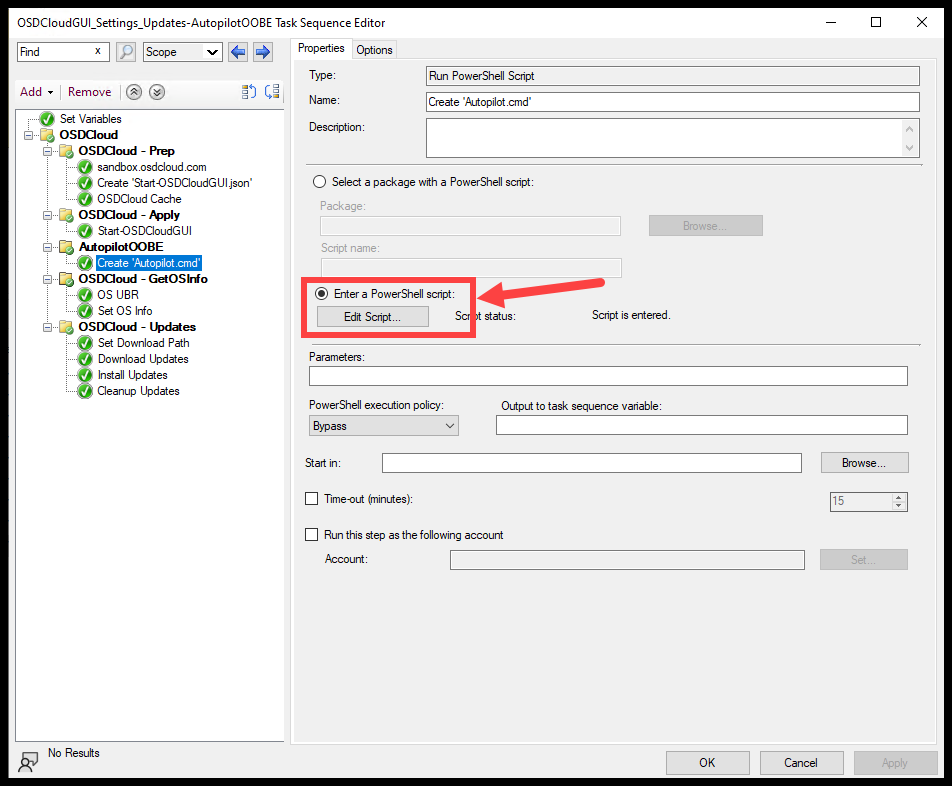This screenshot has height=786, width=952.
Task: Switch to the Options tab
Action: coord(374,48)
